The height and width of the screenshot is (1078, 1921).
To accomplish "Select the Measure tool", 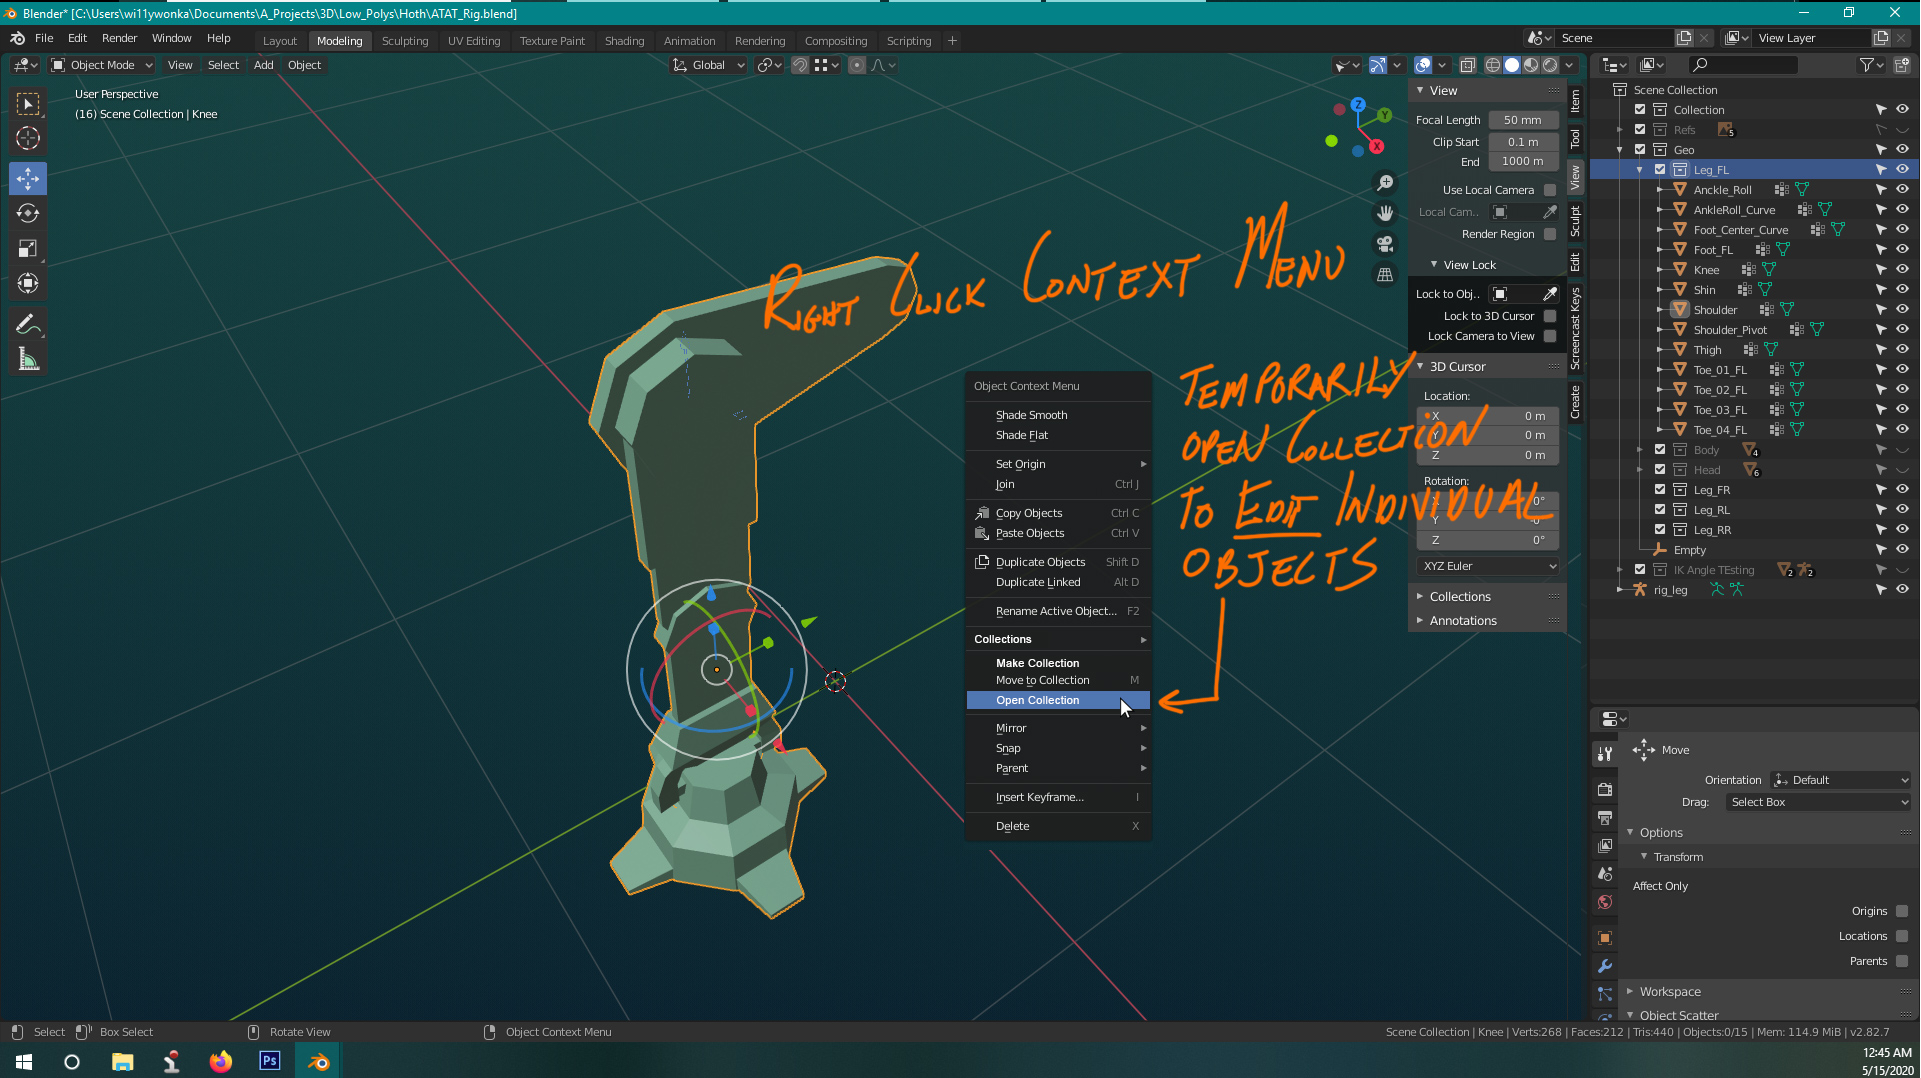I will 28,359.
